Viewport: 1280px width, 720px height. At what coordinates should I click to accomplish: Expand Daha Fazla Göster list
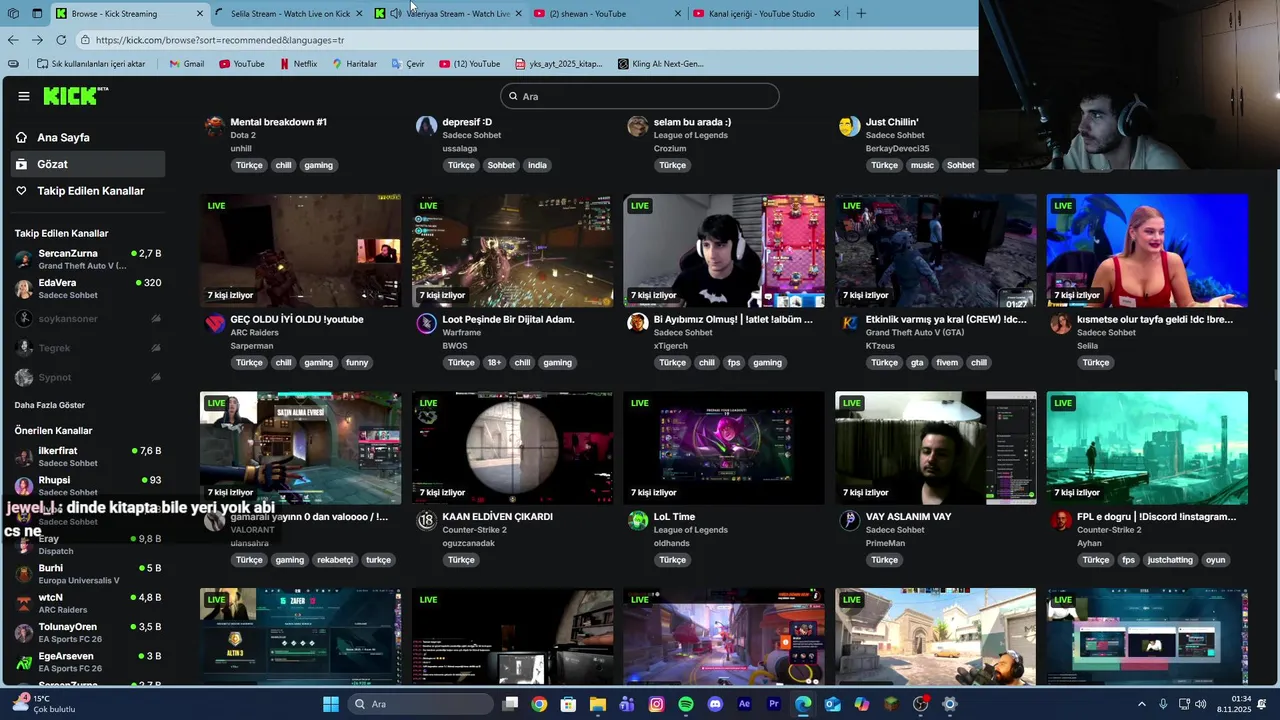pyautogui.click(x=49, y=405)
